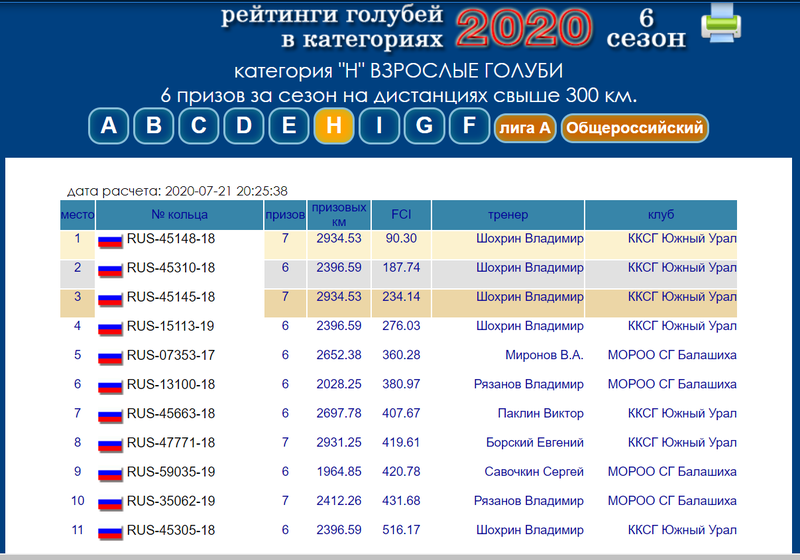Open ring number RUS-45310-18
This screenshot has width=800, height=560.
[x=171, y=268]
